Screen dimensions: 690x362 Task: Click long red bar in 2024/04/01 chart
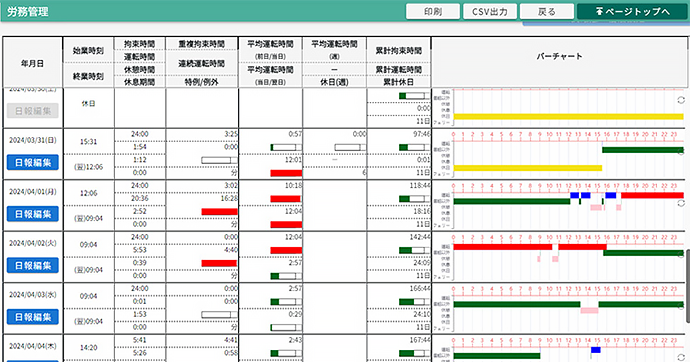coord(652,195)
